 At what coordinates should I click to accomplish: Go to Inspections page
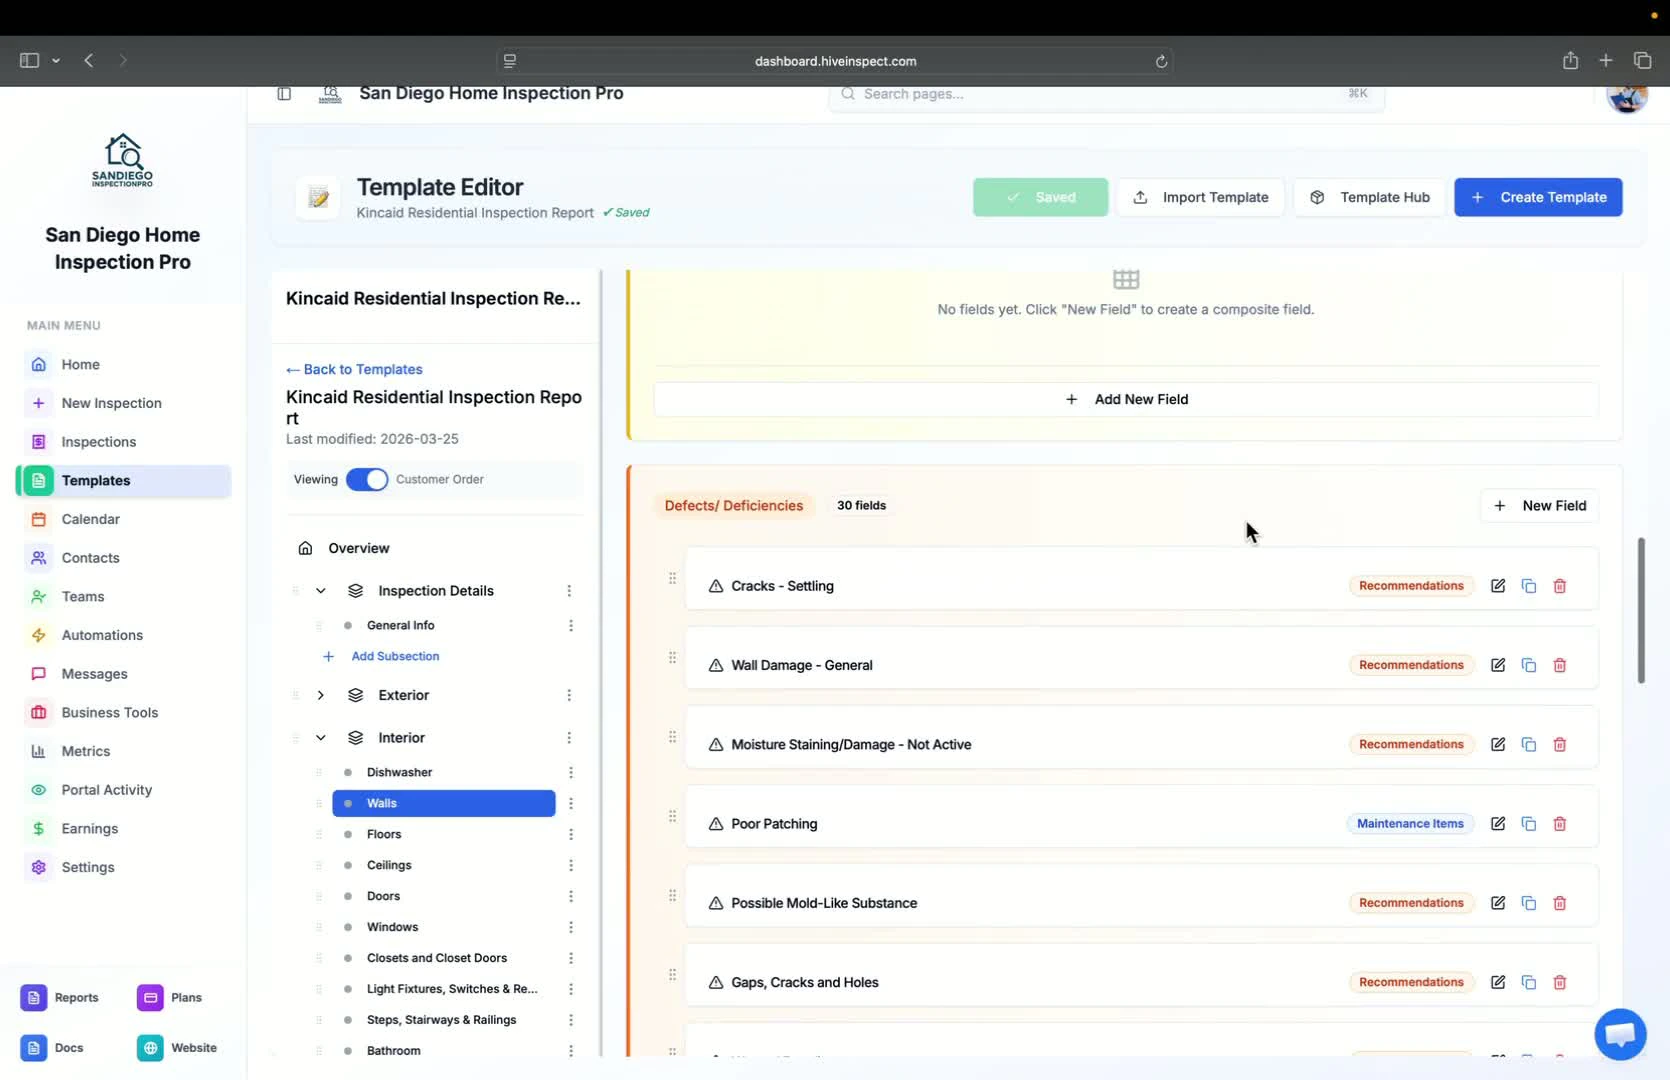point(127,442)
